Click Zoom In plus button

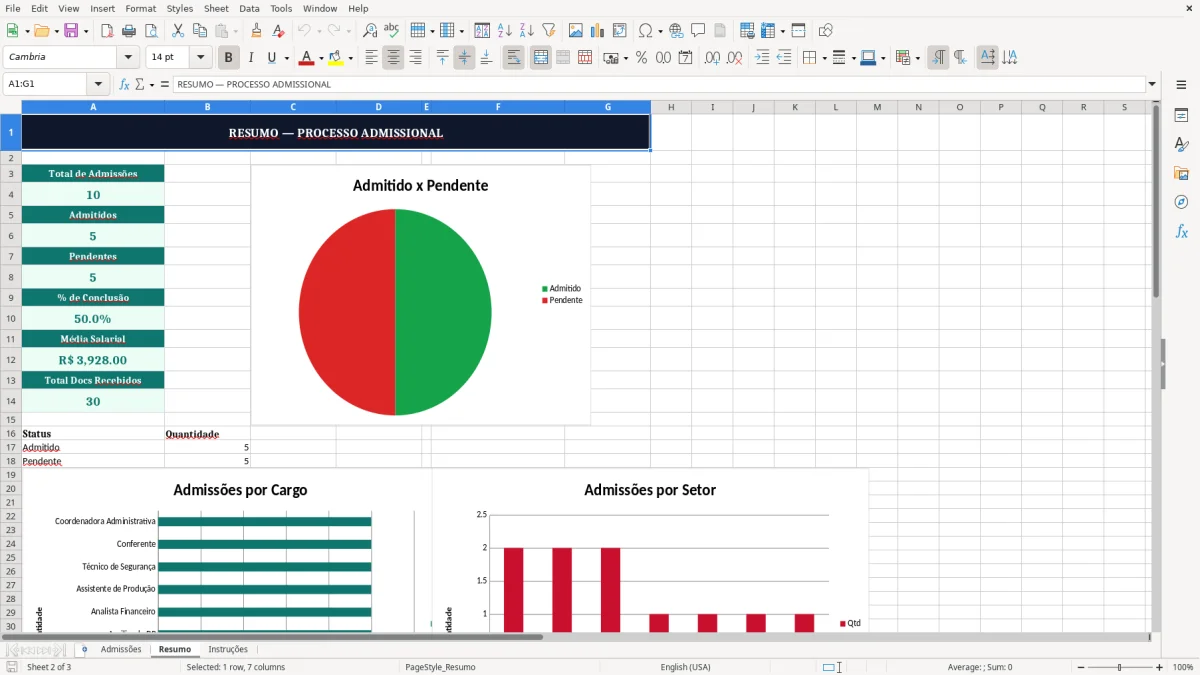click(1160, 667)
